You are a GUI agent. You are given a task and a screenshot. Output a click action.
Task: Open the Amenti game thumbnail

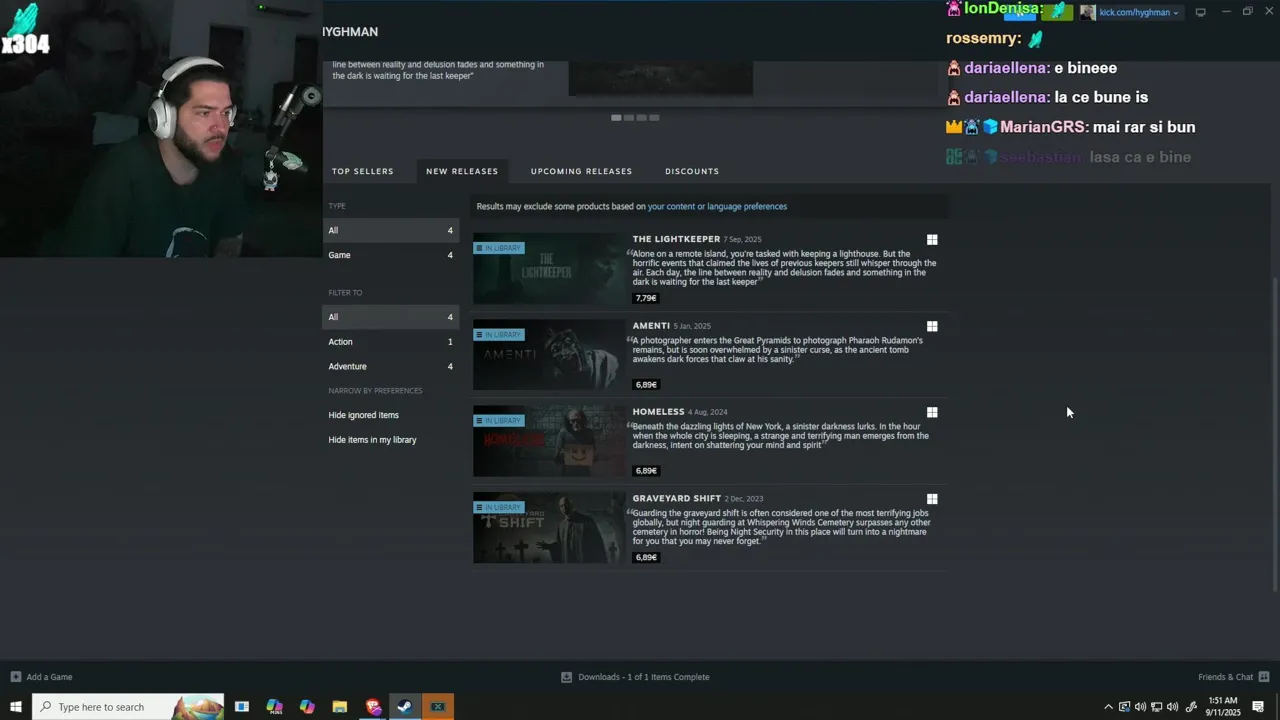(549, 355)
